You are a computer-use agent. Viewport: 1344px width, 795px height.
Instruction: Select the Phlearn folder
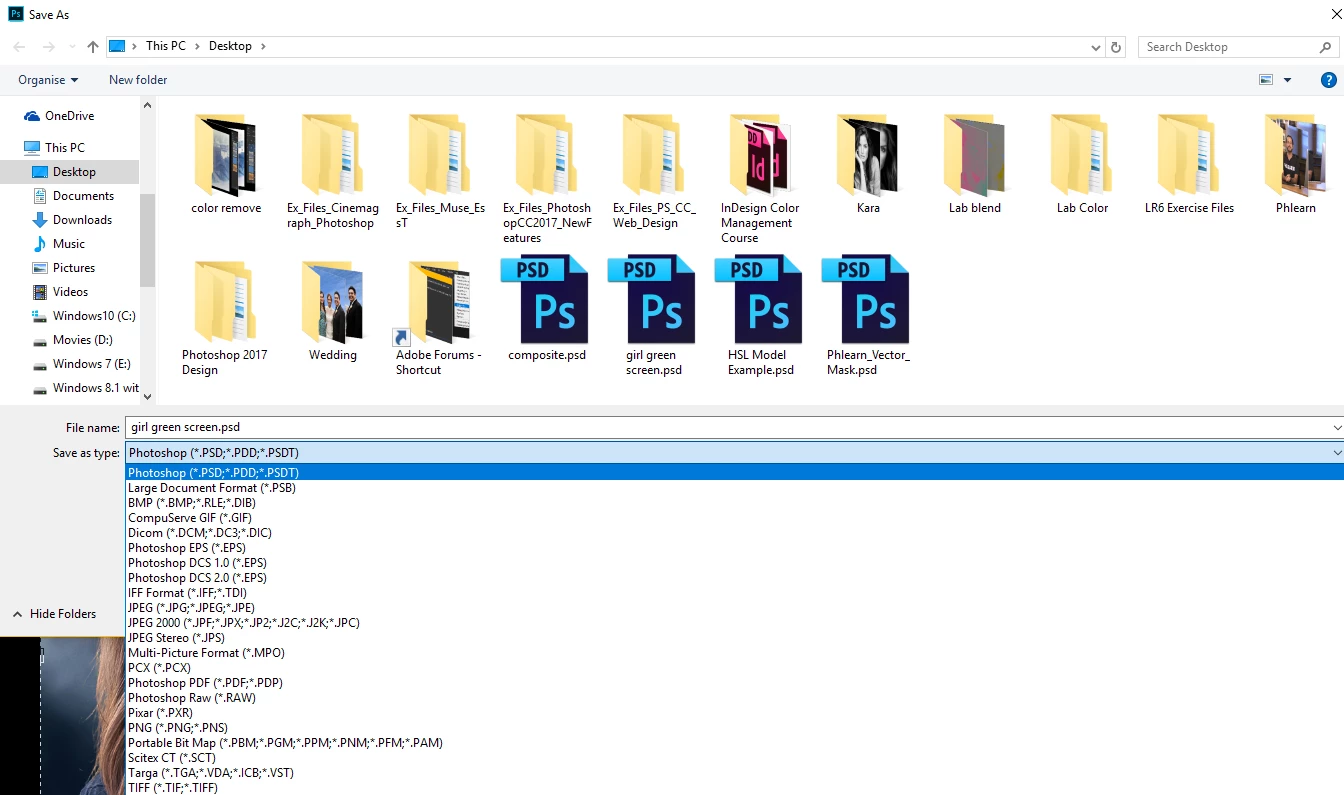click(1296, 164)
